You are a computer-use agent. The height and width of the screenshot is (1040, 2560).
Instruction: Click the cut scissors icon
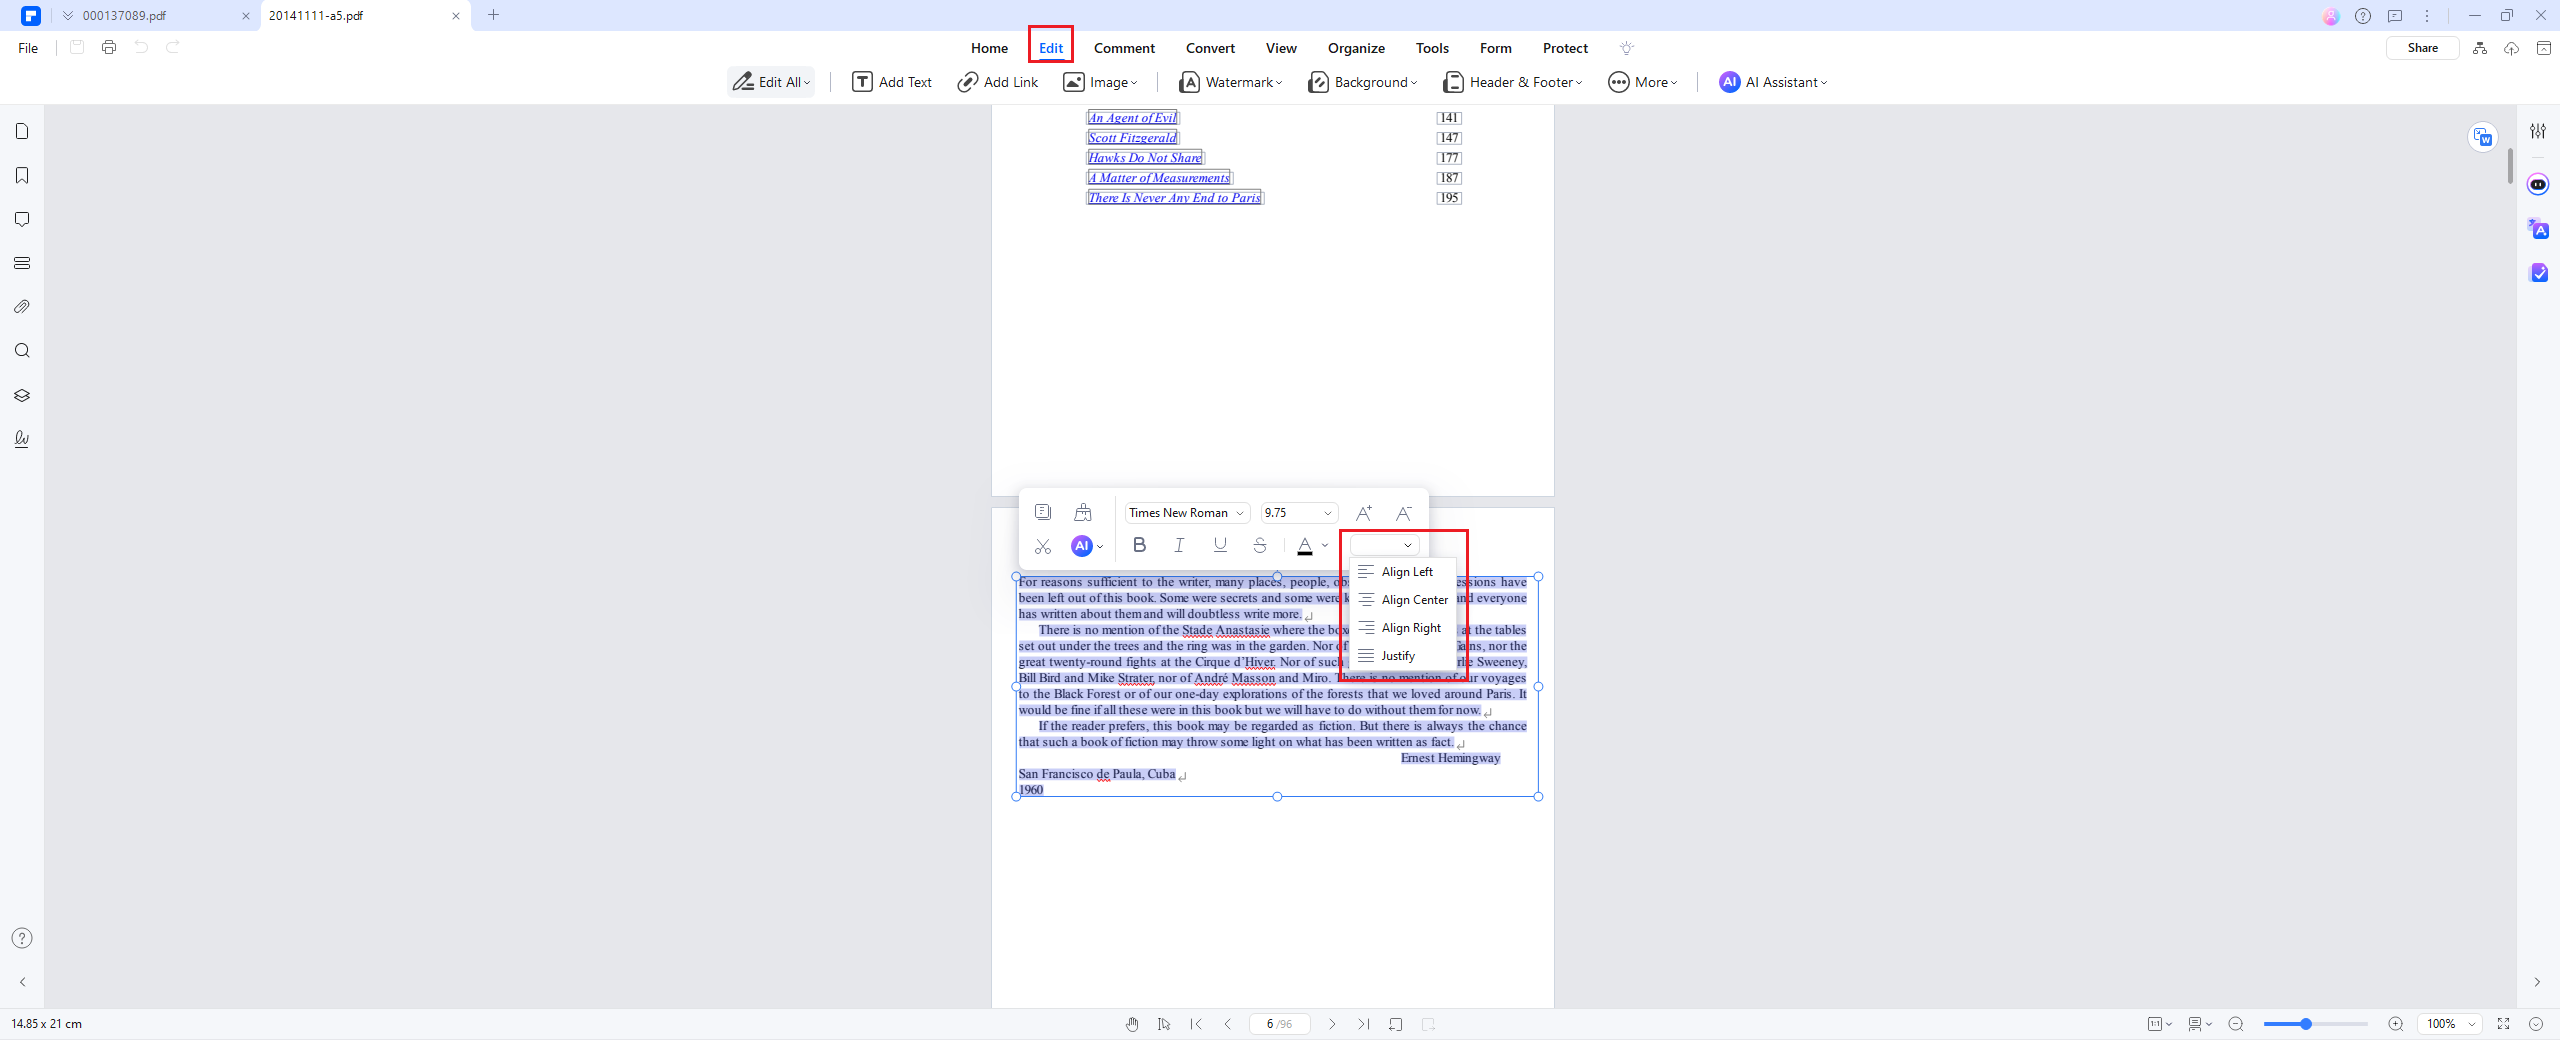point(1043,546)
